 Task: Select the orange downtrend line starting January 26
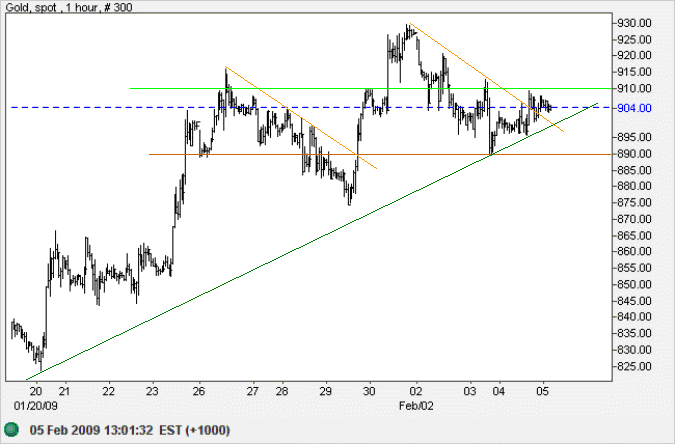(x=301, y=118)
